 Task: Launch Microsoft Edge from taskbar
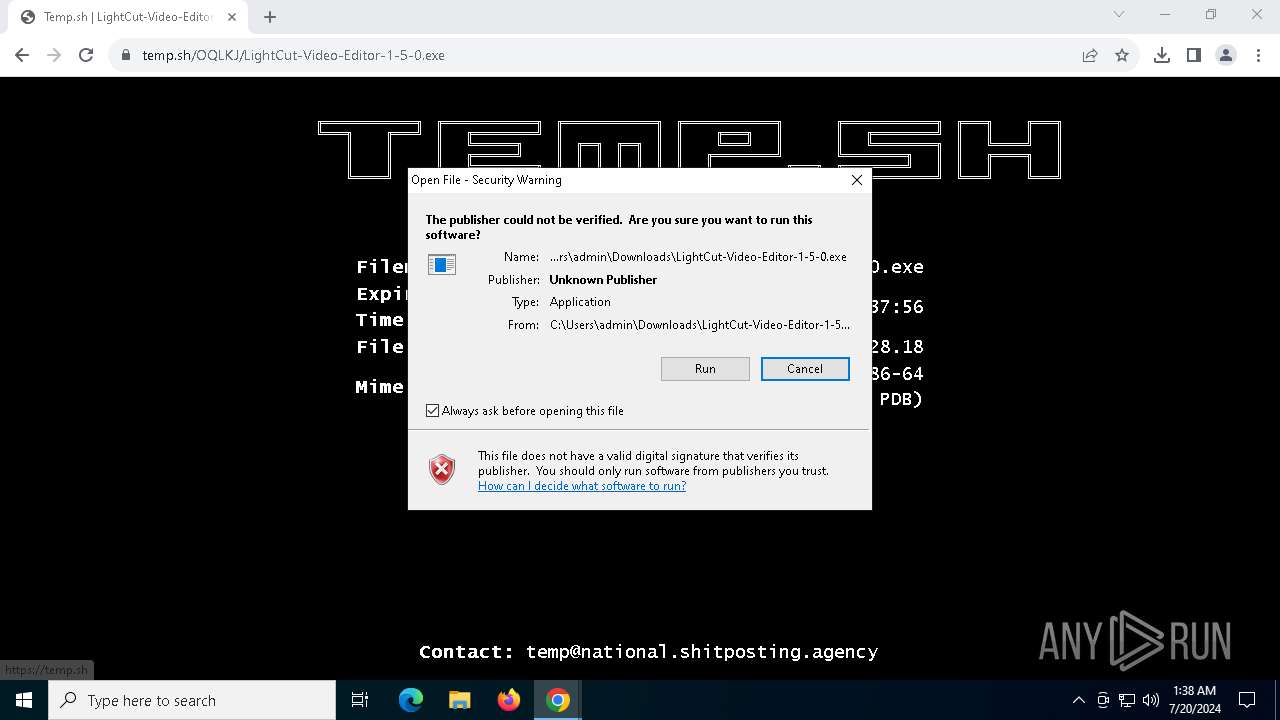click(411, 700)
